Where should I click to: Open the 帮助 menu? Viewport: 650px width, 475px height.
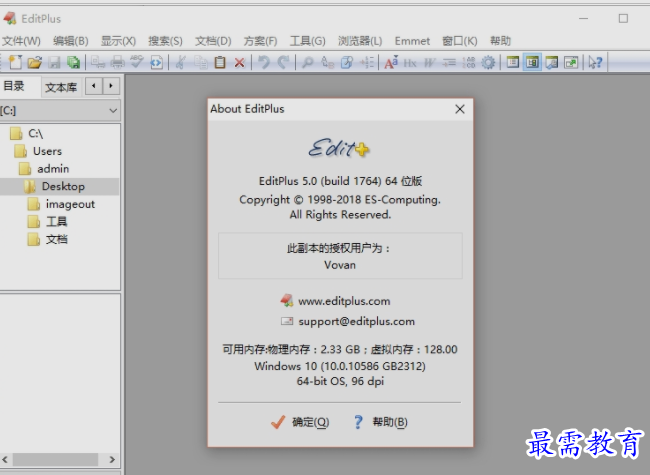pyautogui.click(x=500, y=41)
